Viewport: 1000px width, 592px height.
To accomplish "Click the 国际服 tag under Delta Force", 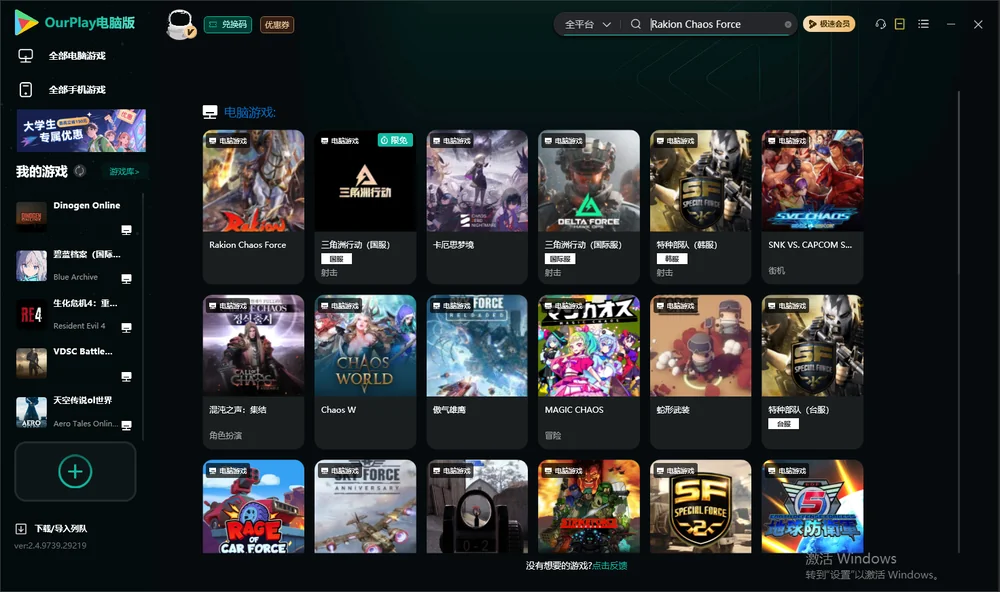I will pos(559,259).
